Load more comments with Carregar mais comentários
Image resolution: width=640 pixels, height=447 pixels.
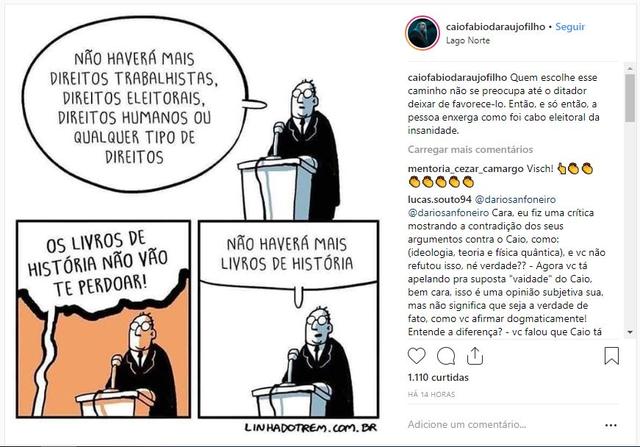point(470,149)
